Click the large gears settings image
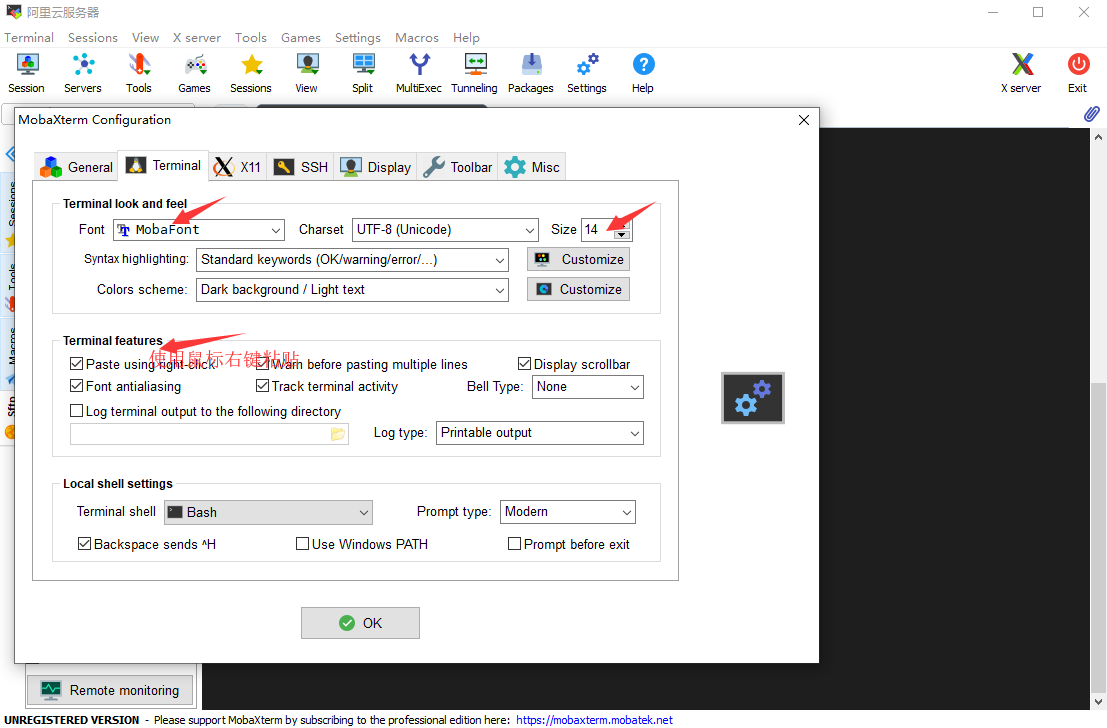1107x728 pixels. coord(753,398)
